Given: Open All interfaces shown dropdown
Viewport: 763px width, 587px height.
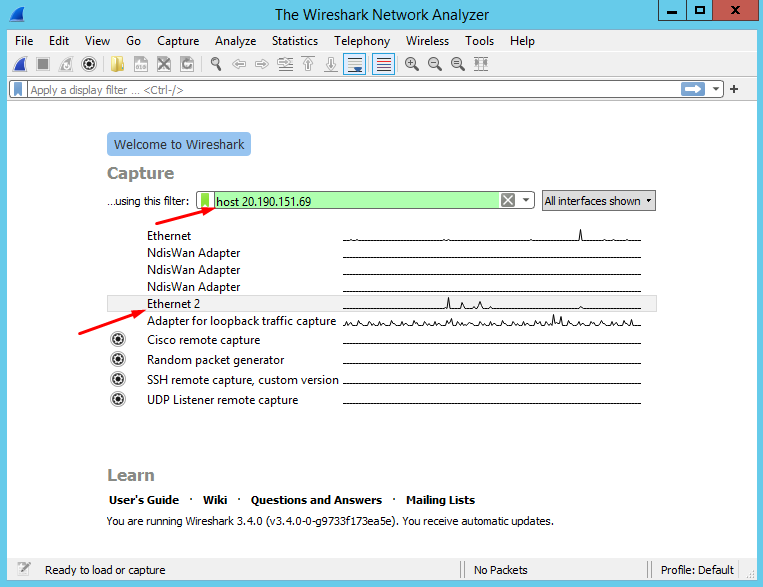Looking at the screenshot, I should pos(599,201).
